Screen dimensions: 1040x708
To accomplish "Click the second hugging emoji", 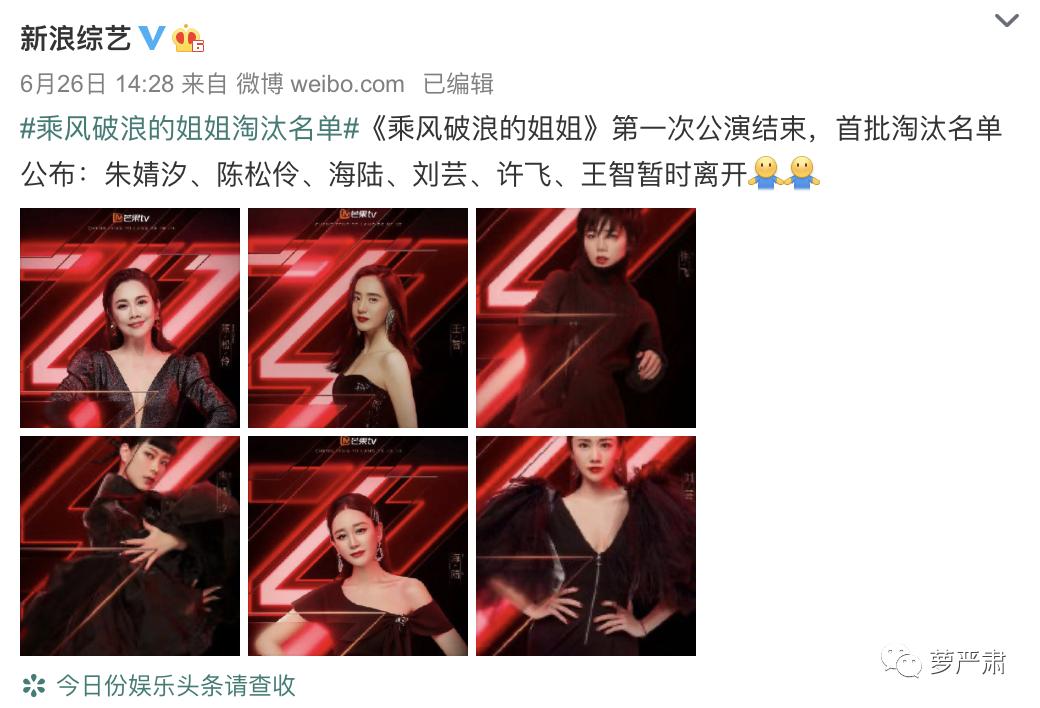I will click(x=803, y=173).
